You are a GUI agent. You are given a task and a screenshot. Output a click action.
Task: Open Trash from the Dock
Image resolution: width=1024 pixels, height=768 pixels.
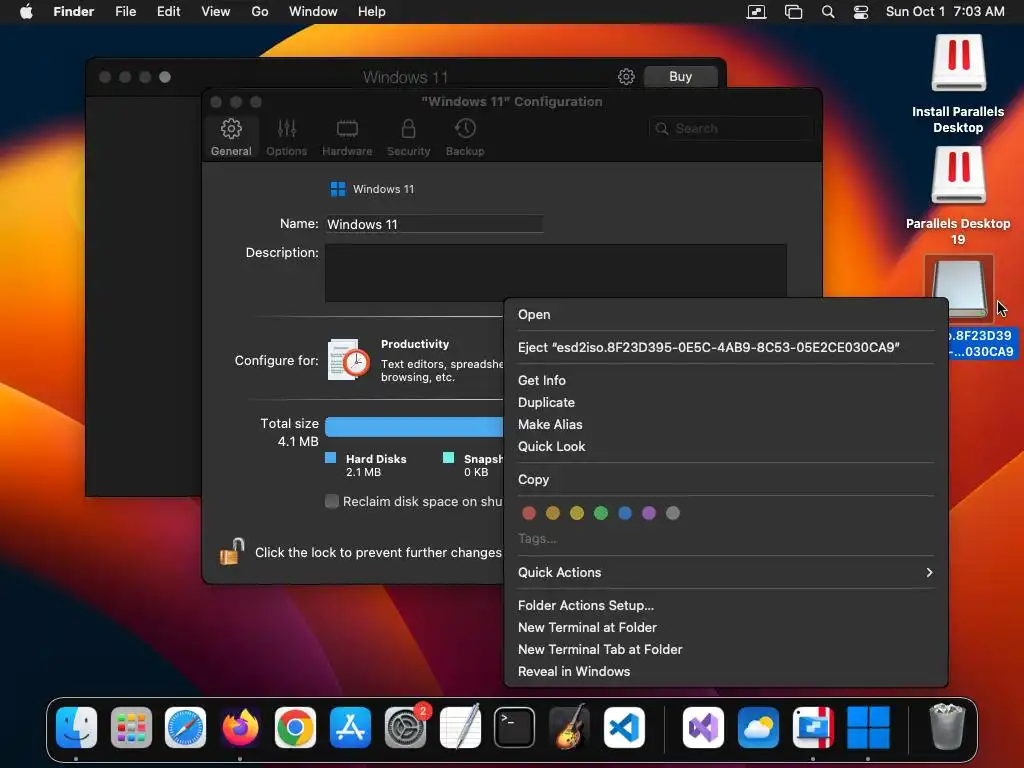(x=947, y=727)
